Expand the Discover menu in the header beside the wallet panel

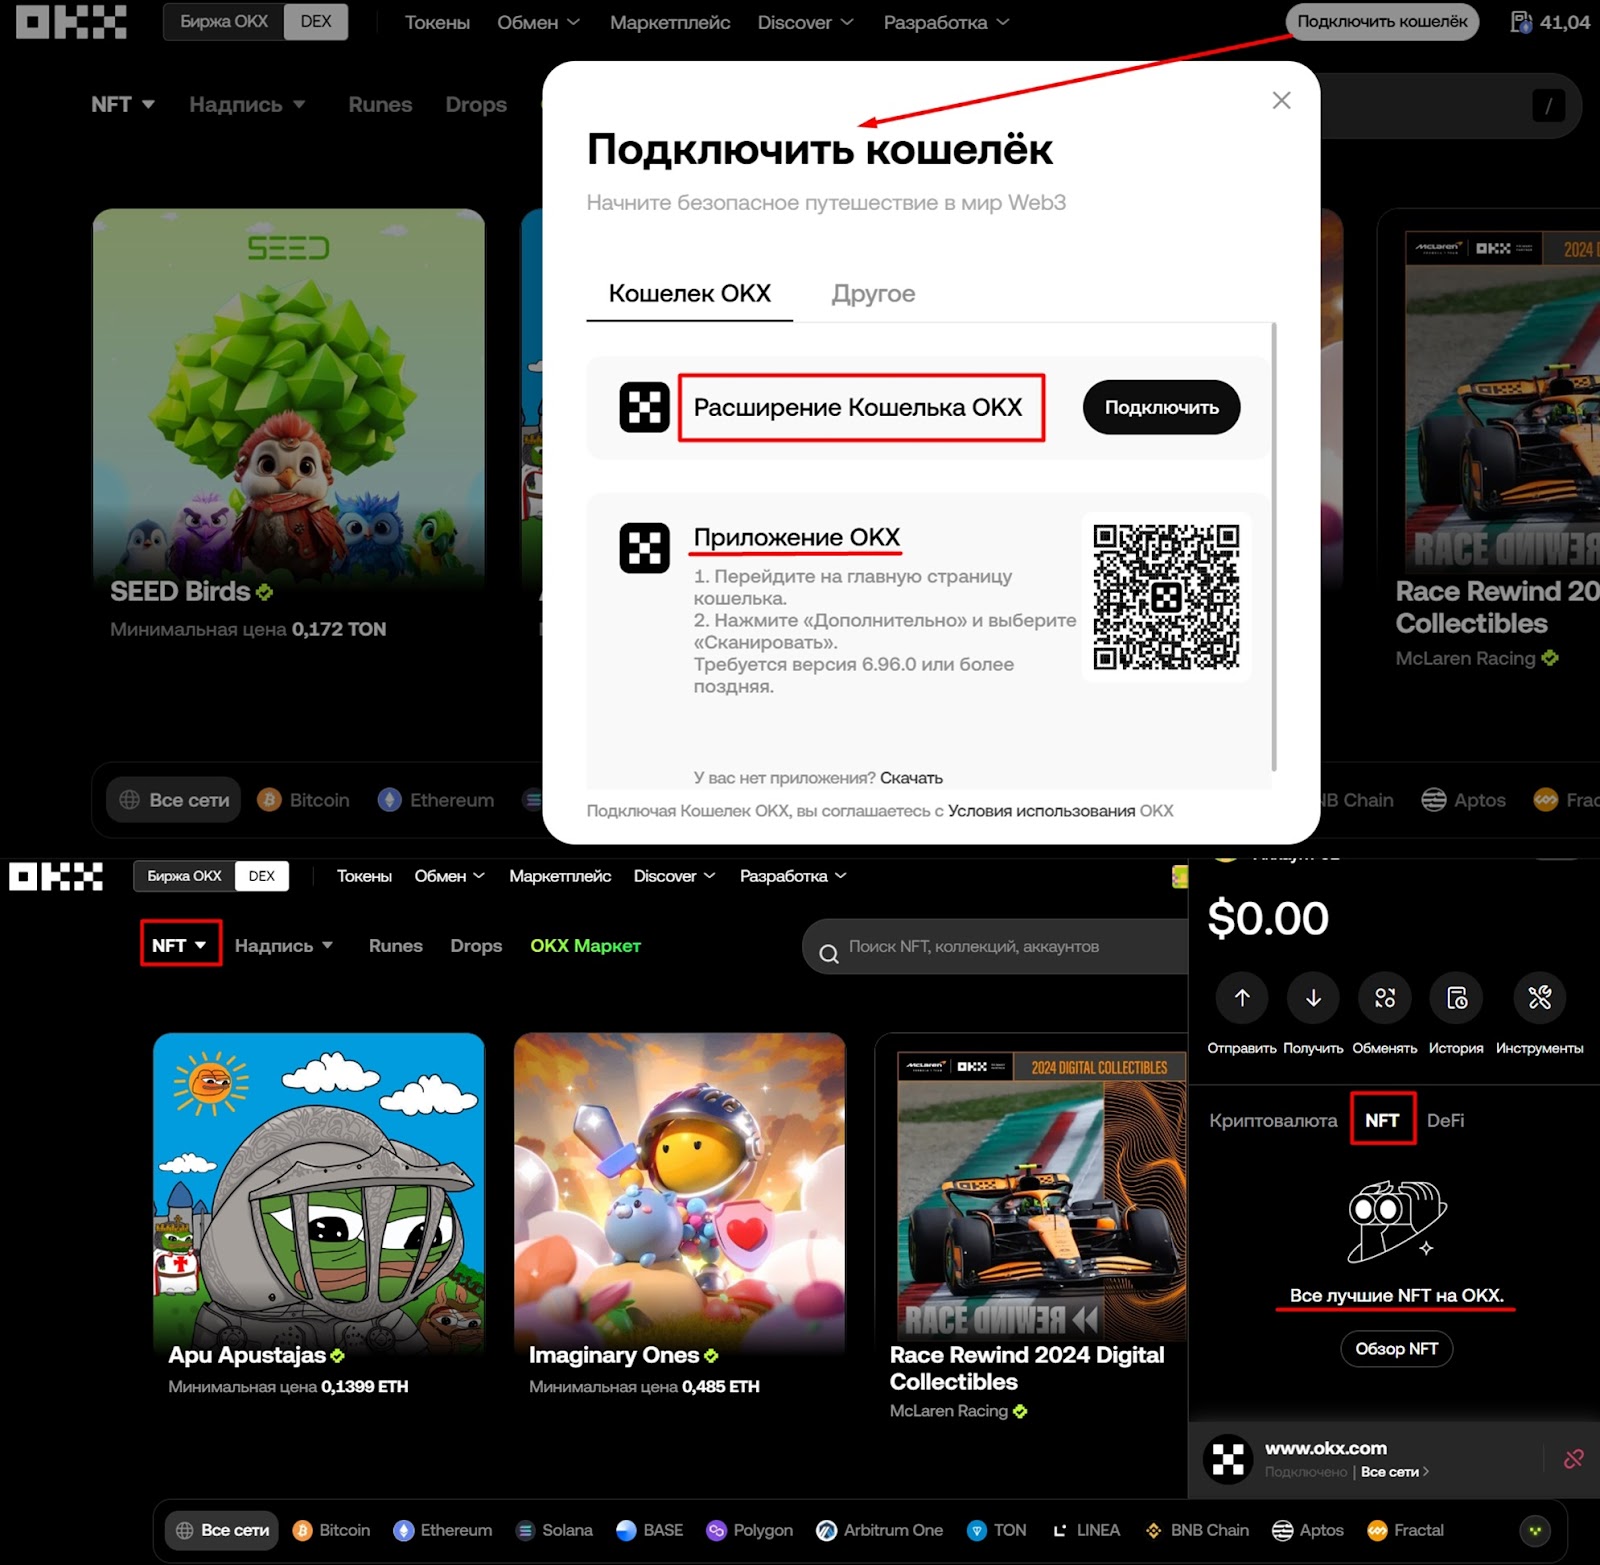675,876
